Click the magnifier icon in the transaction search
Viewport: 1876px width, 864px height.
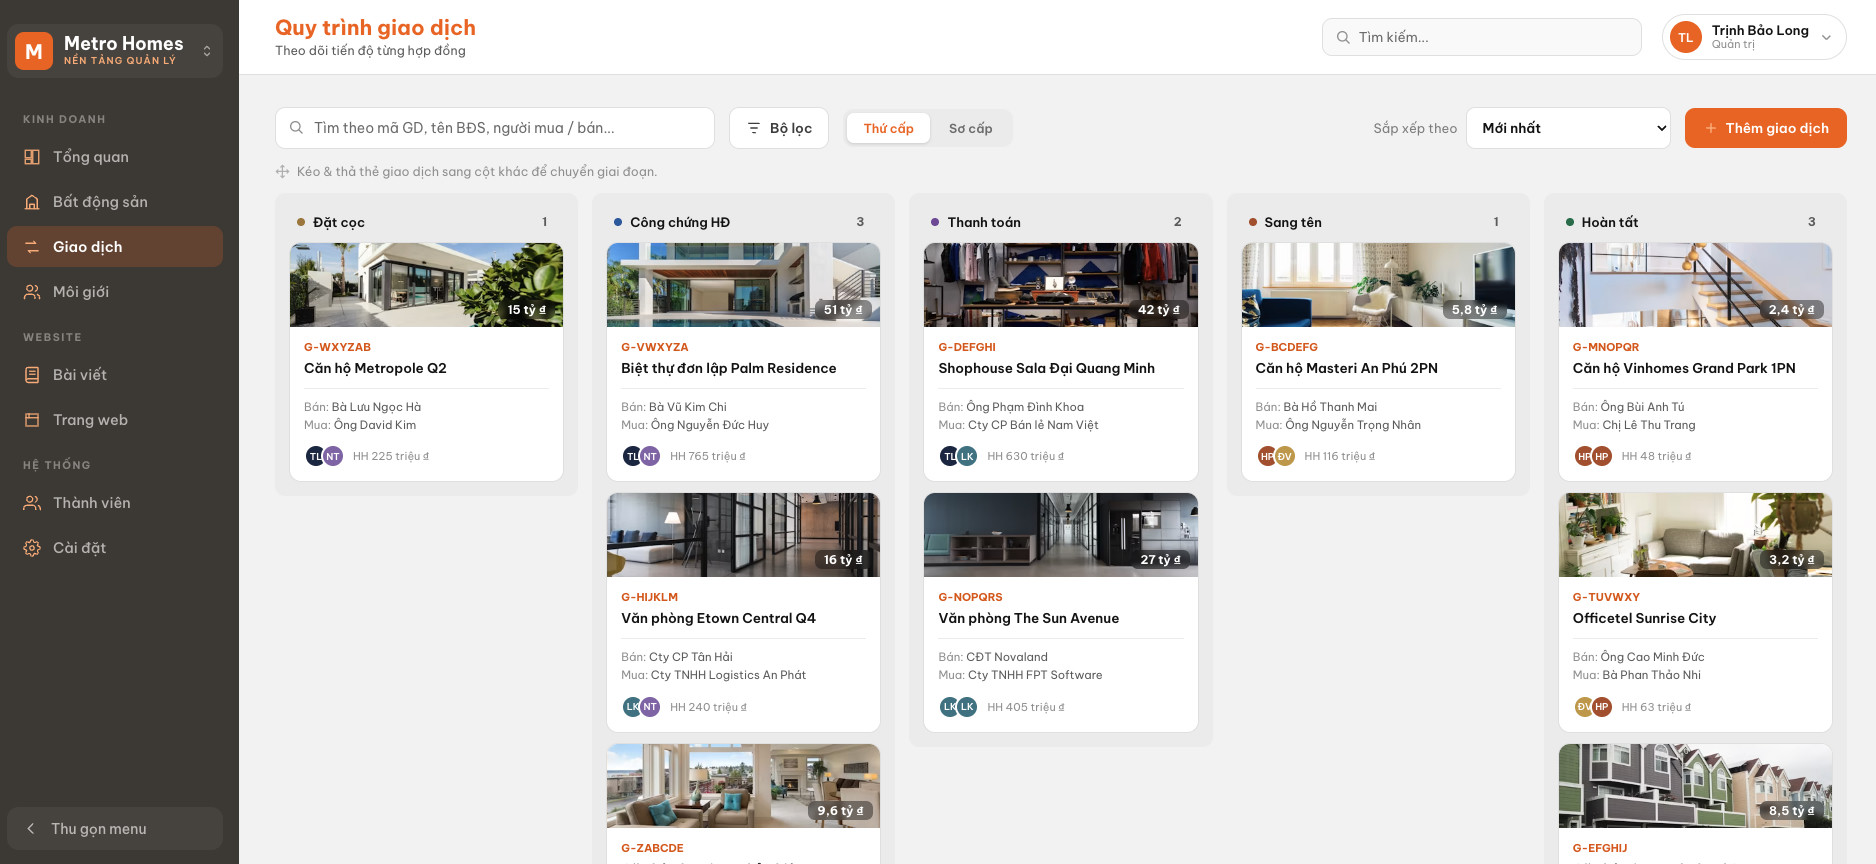coord(296,128)
